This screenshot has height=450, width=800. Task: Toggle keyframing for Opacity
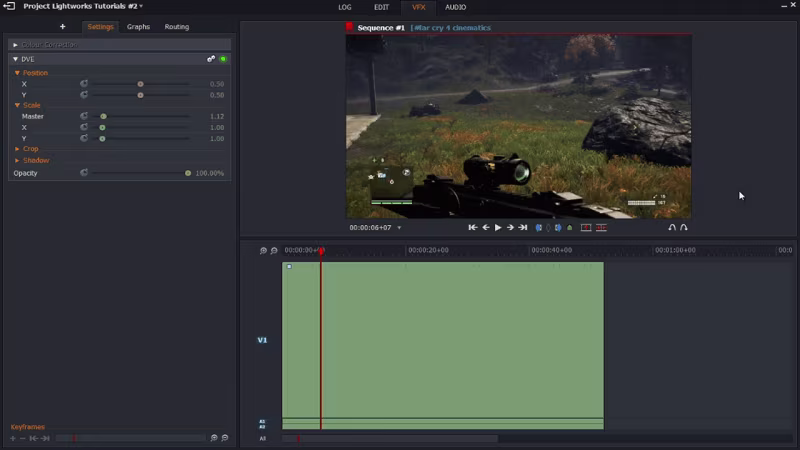click(x=84, y=173)
